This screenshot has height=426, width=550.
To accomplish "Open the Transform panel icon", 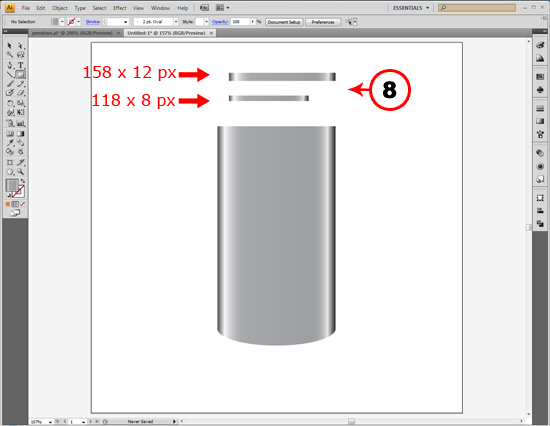I will coord(540,198).
